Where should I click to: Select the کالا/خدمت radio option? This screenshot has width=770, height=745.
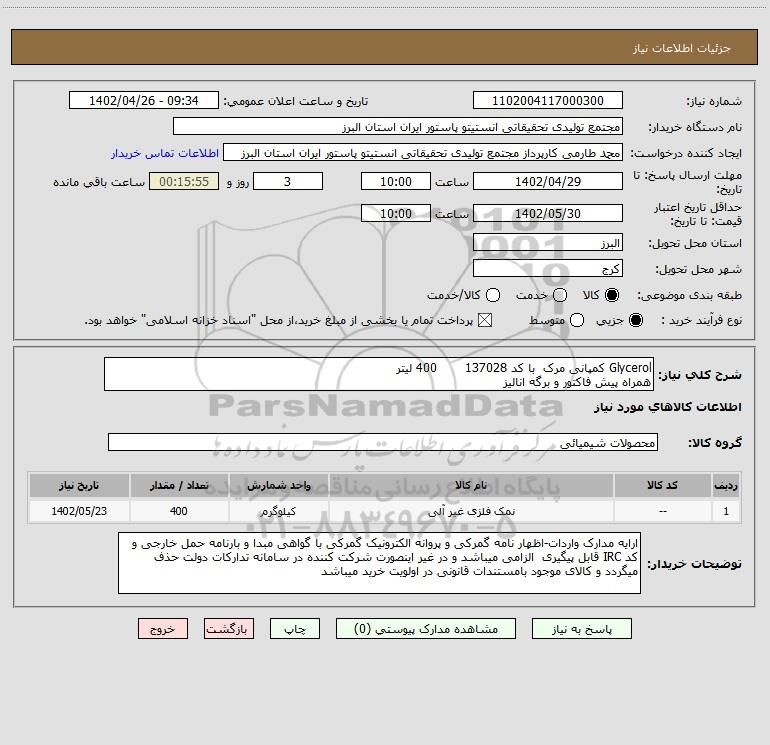coord(493,295)
